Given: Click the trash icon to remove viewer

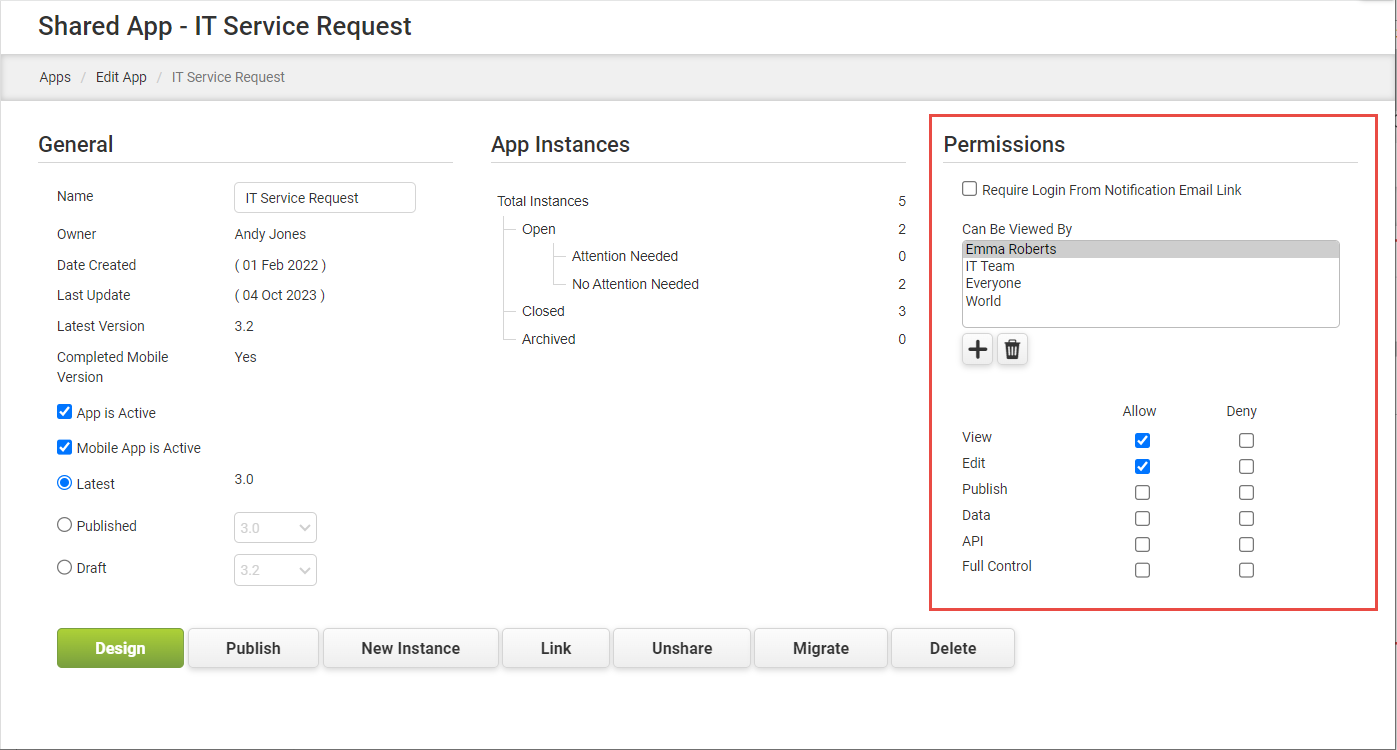Looking at the screenshot, I should click(x=1012, y=349).
